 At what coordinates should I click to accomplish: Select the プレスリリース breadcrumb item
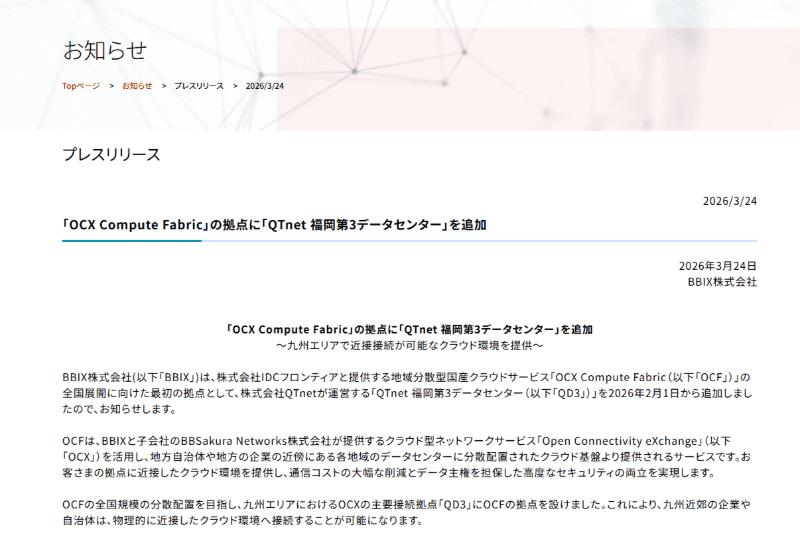click(199, 86)
